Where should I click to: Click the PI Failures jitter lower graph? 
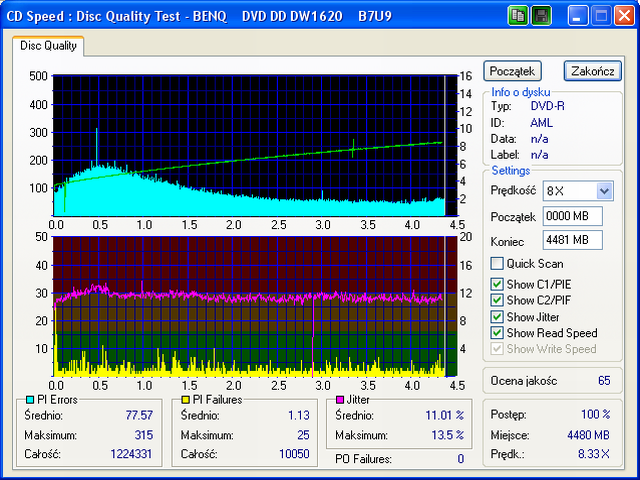255,306
